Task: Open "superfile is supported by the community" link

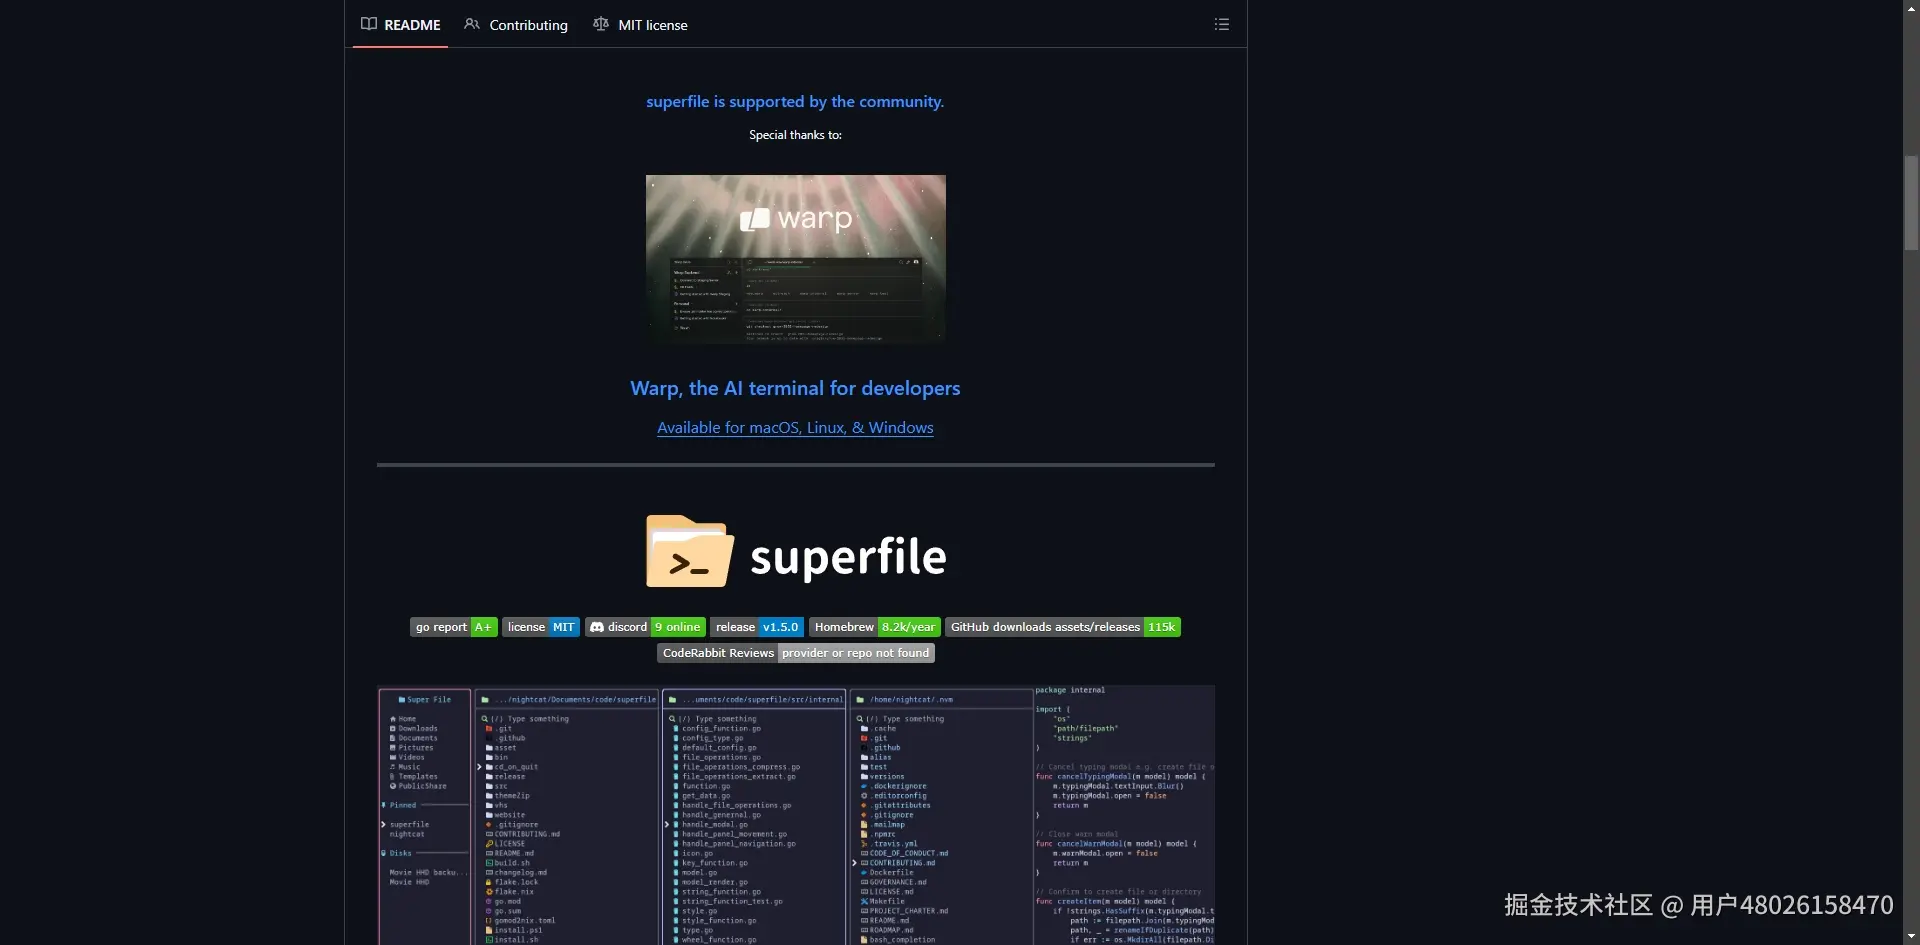Action: pos(795,101)
